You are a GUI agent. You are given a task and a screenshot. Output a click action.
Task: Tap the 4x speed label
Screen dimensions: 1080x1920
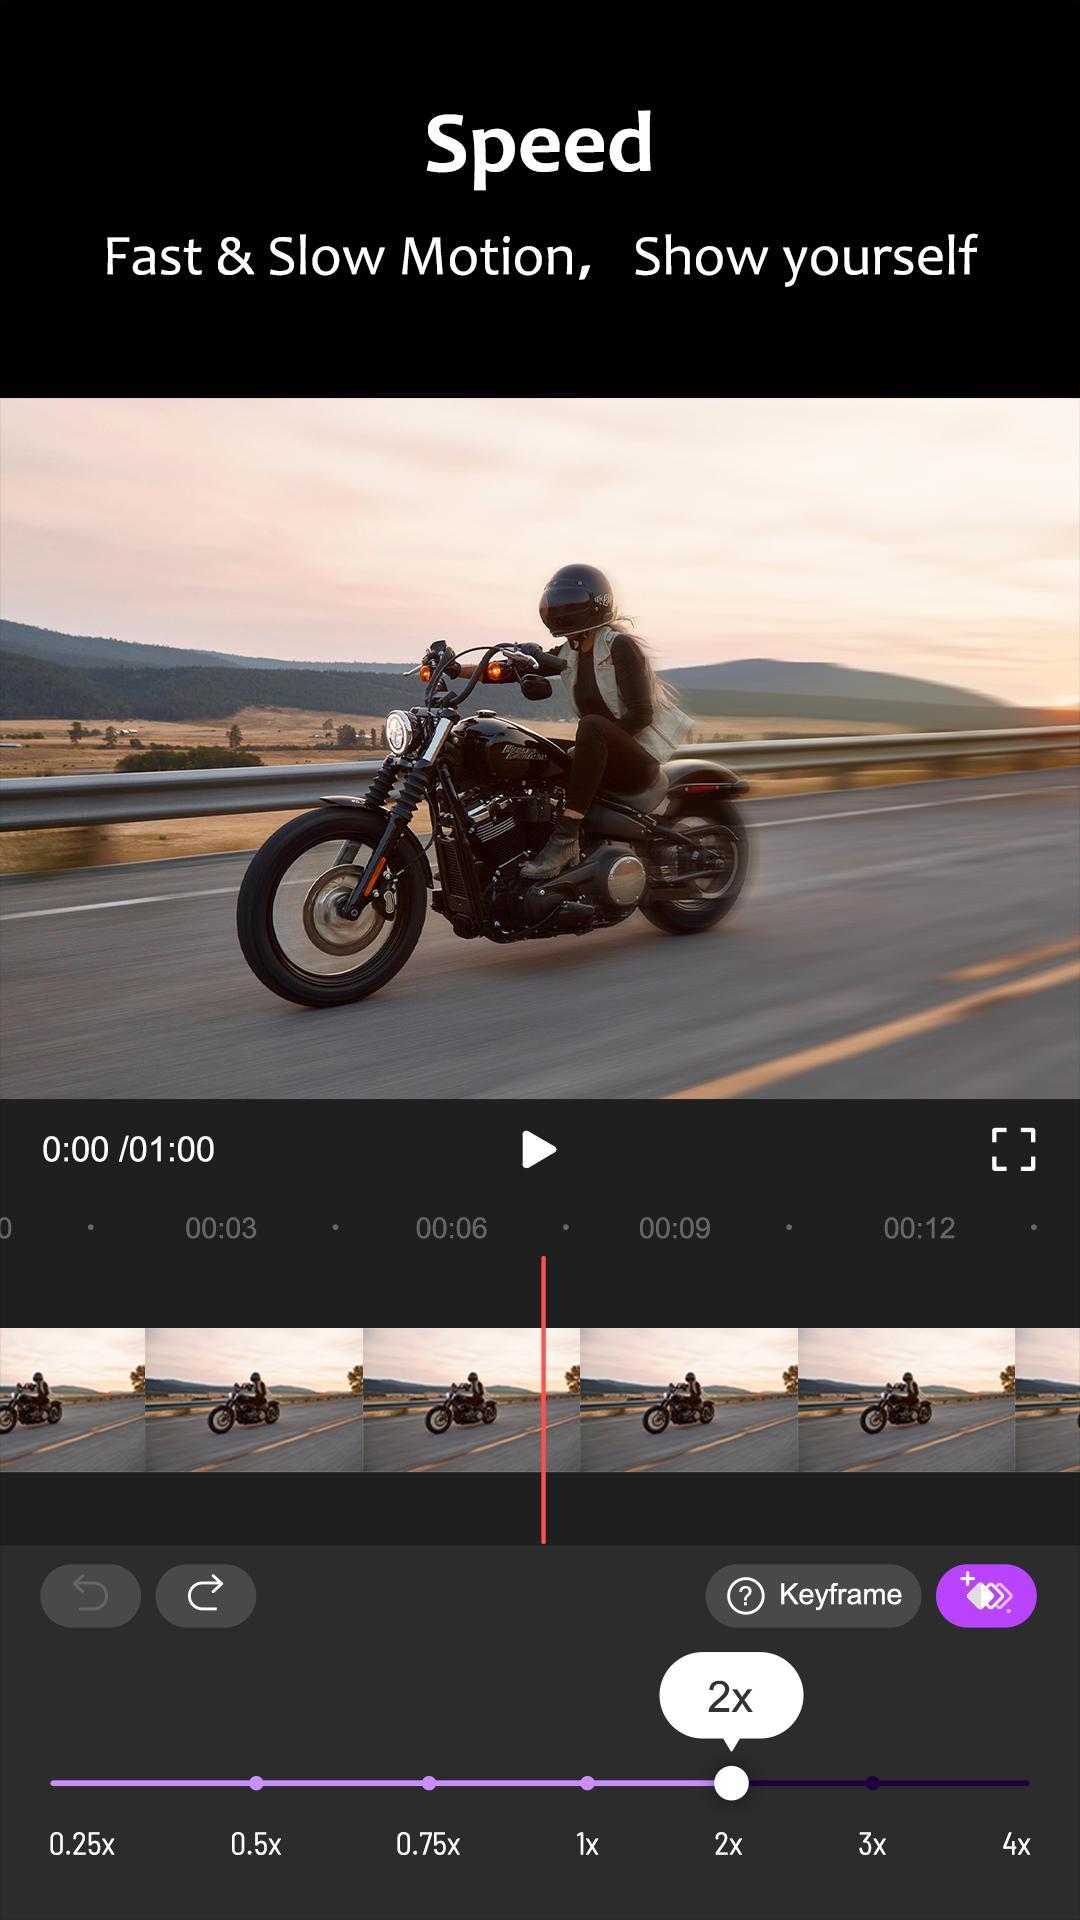tap(1016, 1844)
